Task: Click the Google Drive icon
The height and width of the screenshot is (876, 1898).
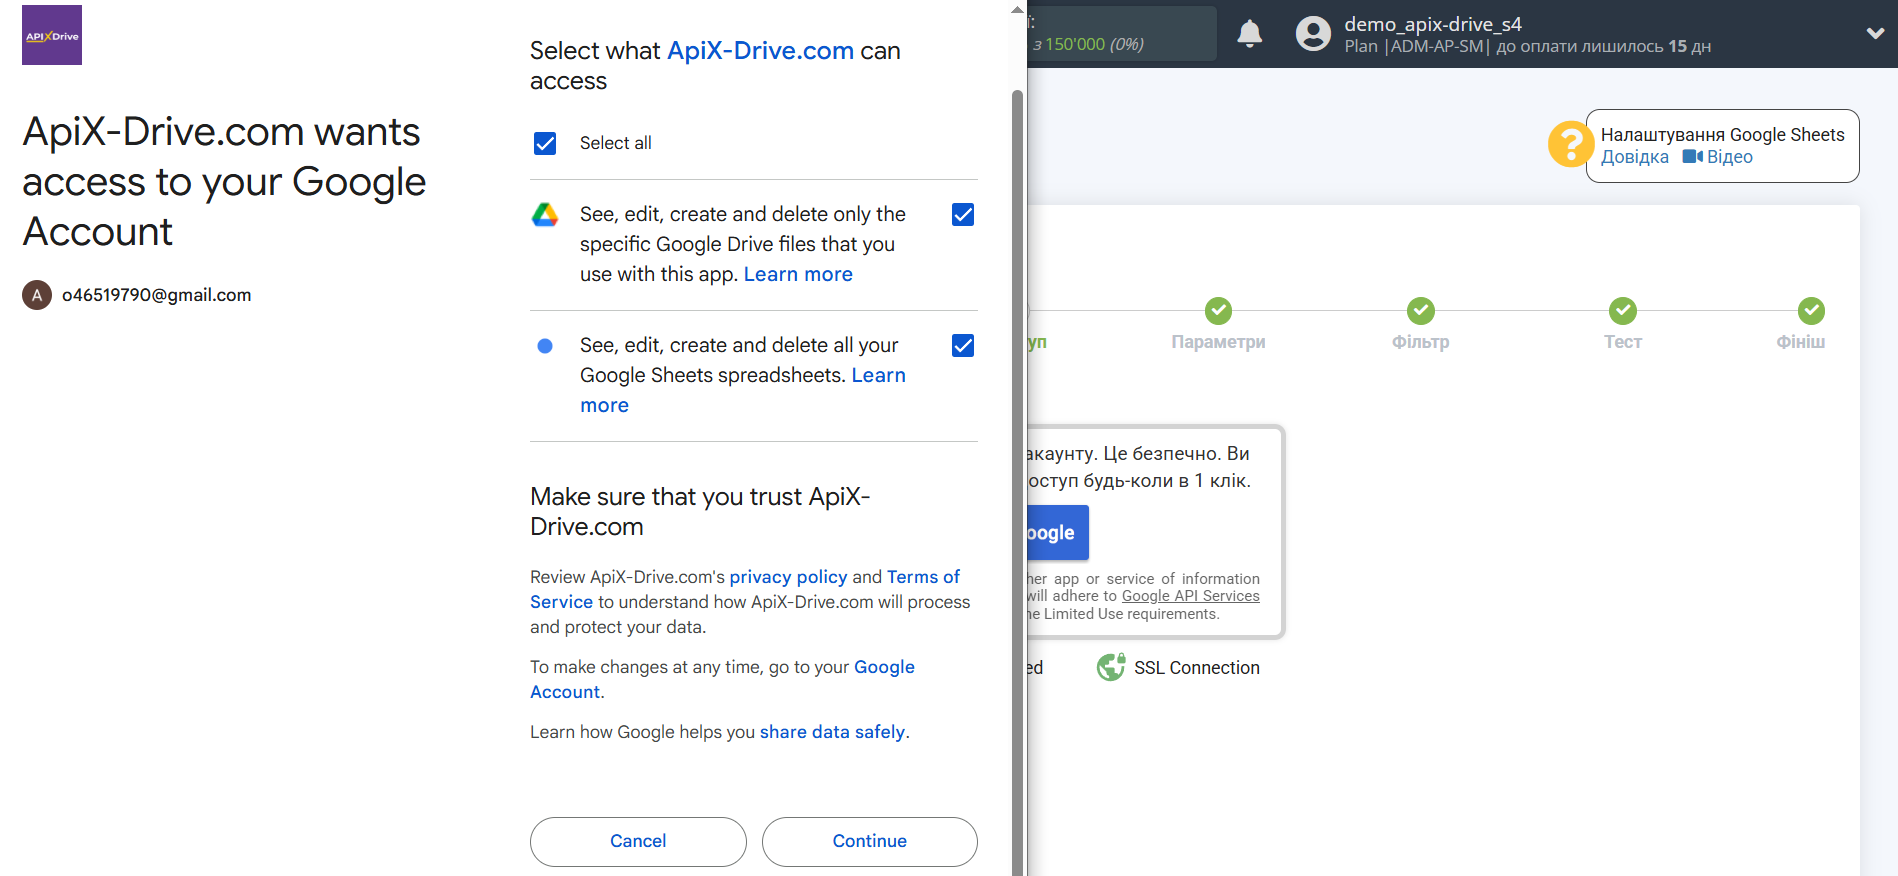Action: (545, 214)
